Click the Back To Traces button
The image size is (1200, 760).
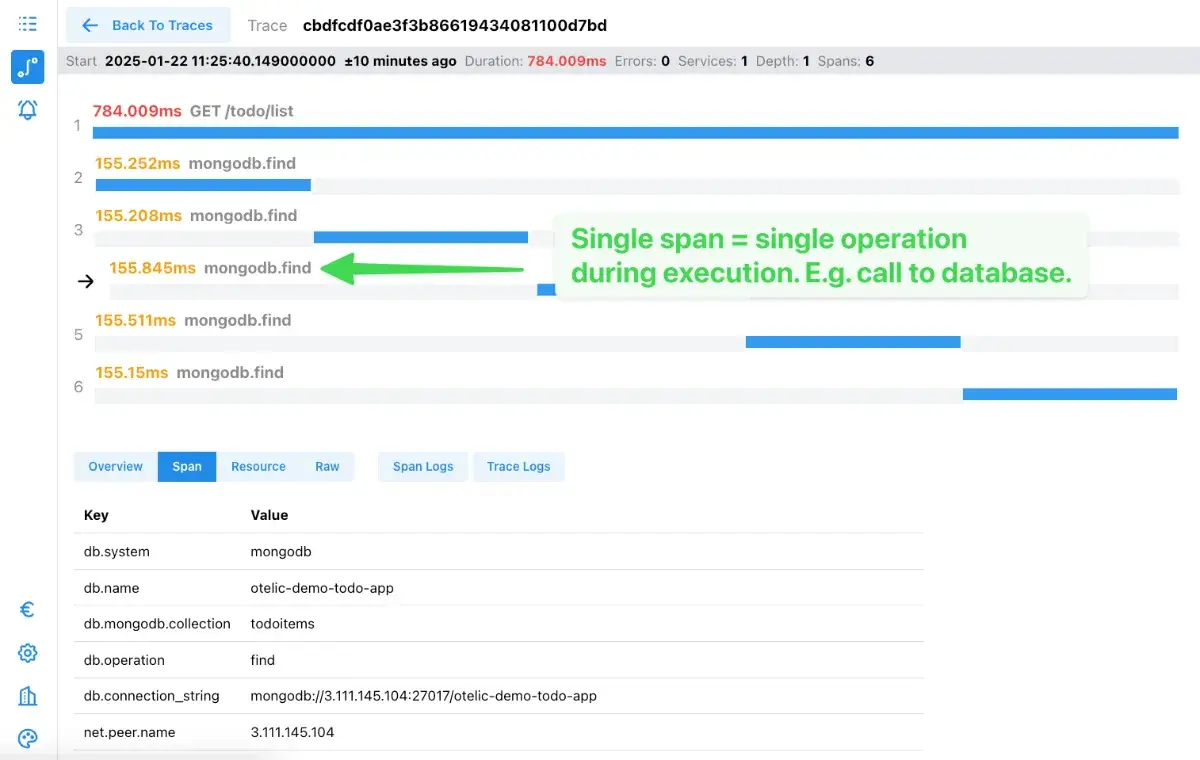coord(148,25)
